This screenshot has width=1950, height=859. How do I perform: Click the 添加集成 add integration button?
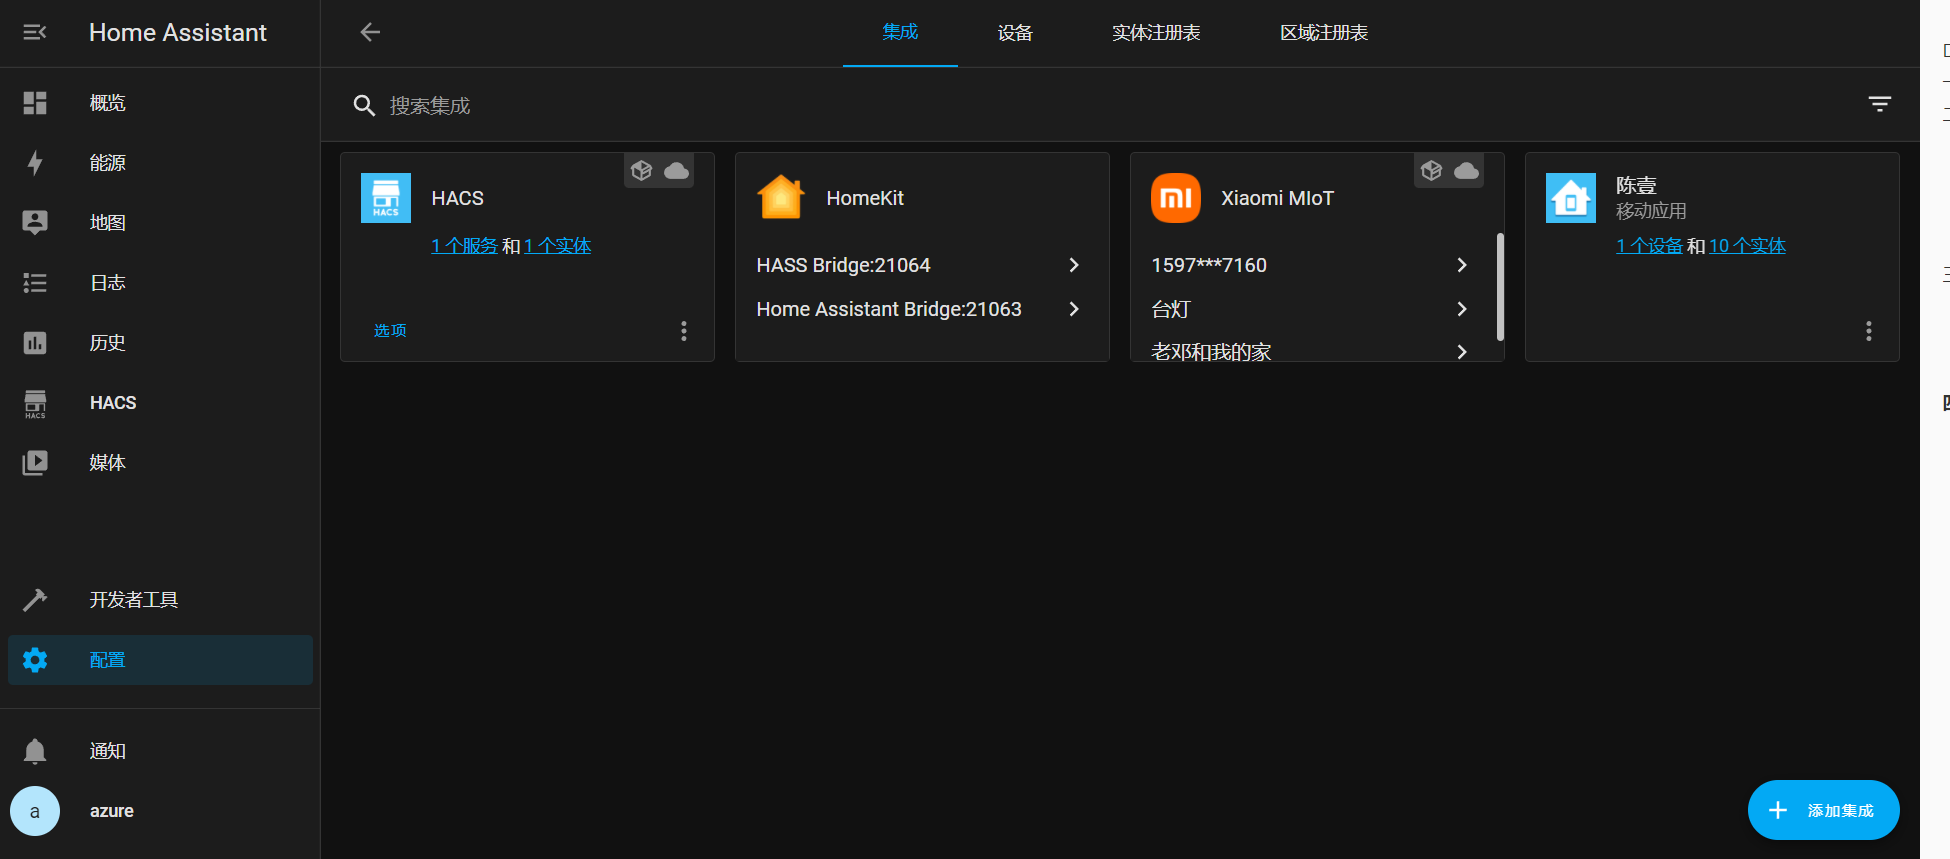1824,810
